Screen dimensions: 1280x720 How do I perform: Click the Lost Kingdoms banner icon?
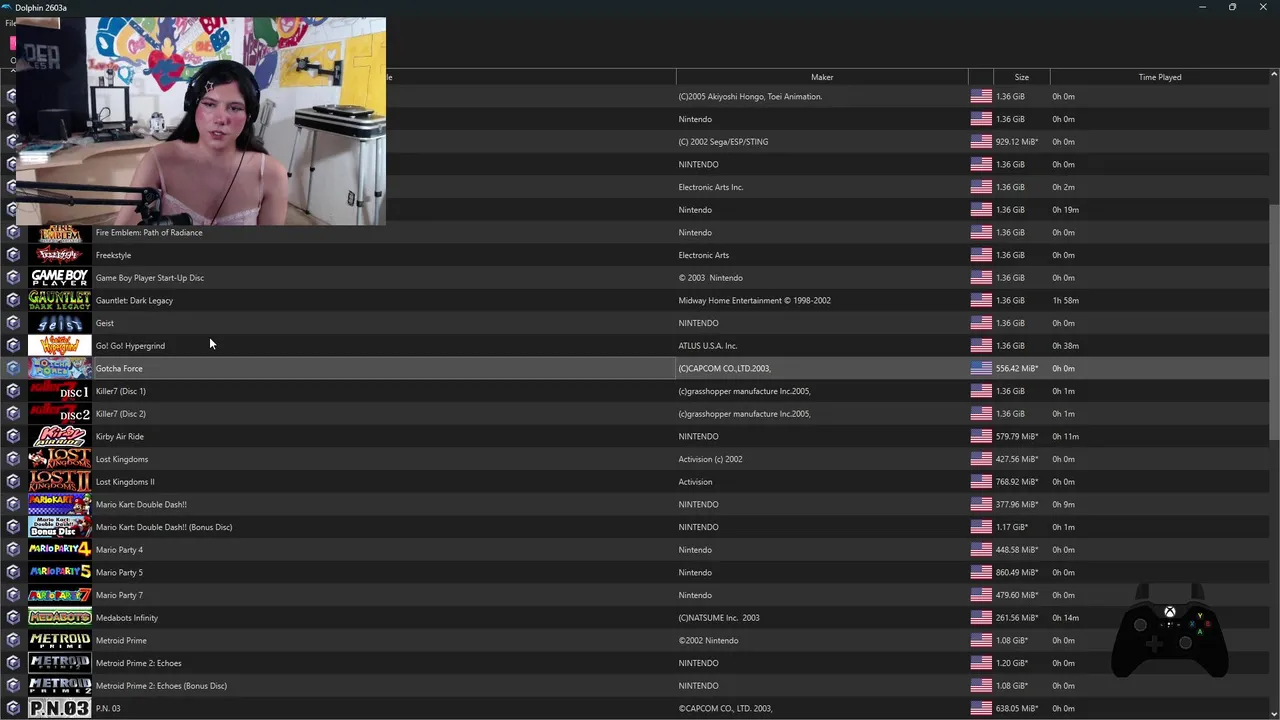[x=59, y=459]
